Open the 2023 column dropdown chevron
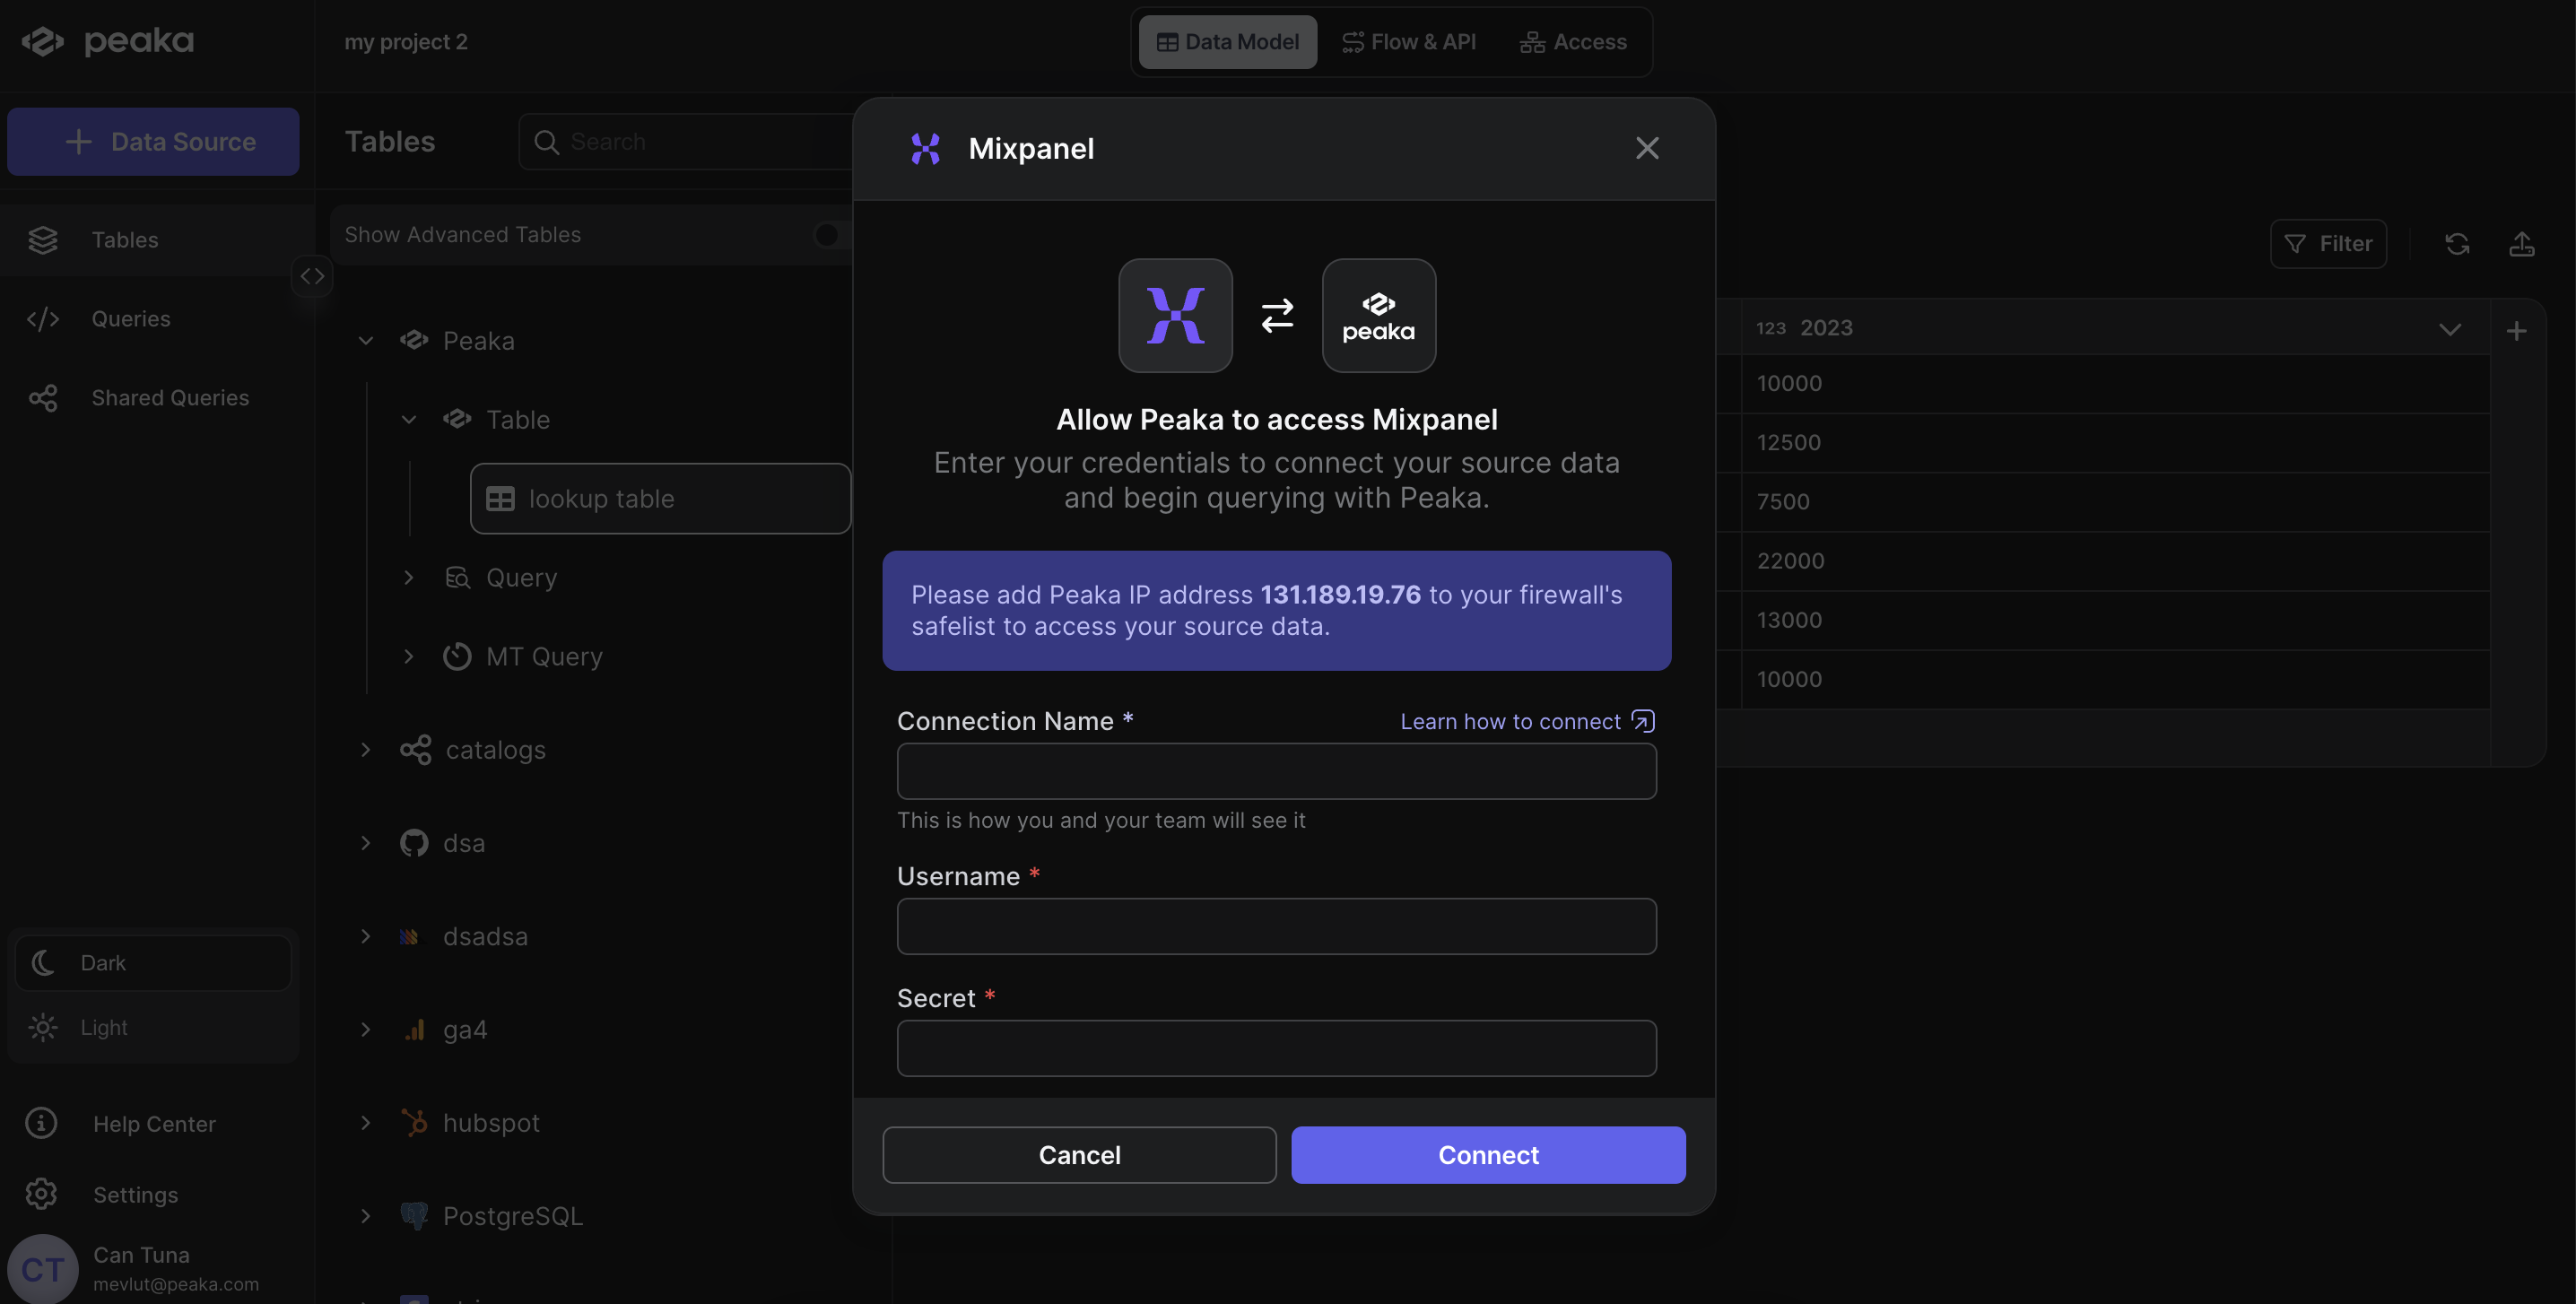This screenshot has height=1304, width=2576. click(x=2449, y=329)
